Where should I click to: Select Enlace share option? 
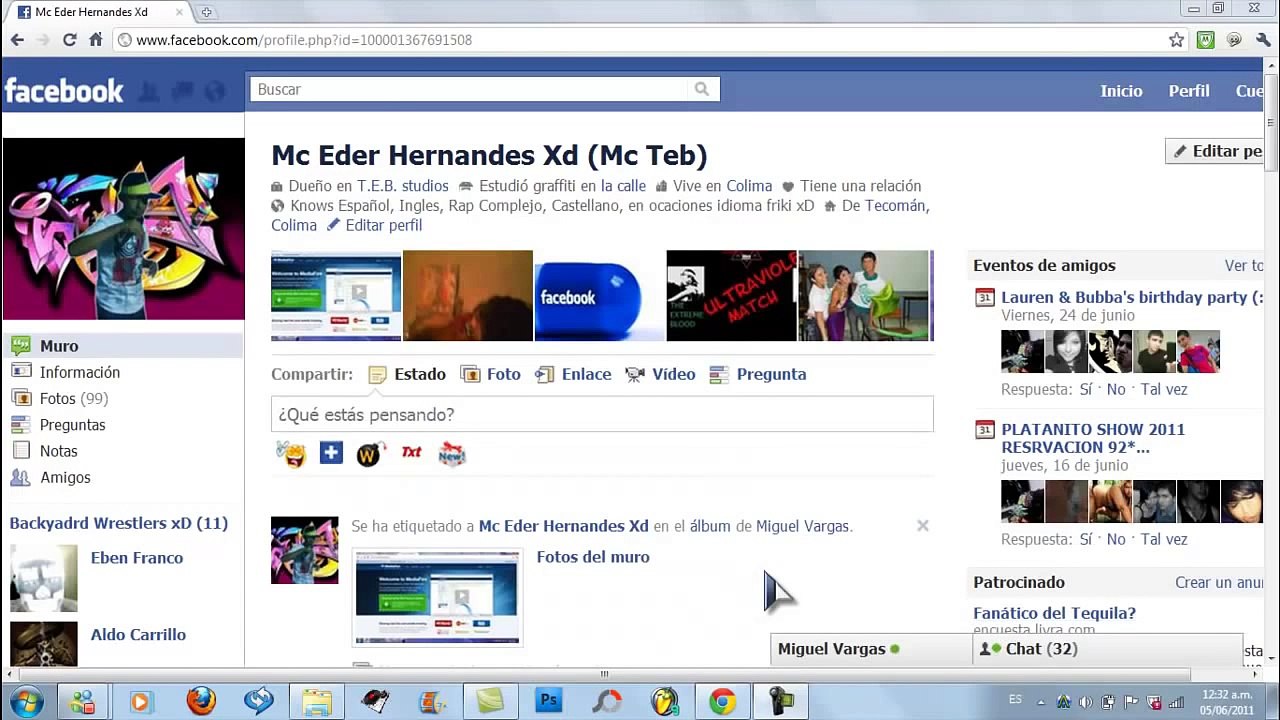click(573, 374)
